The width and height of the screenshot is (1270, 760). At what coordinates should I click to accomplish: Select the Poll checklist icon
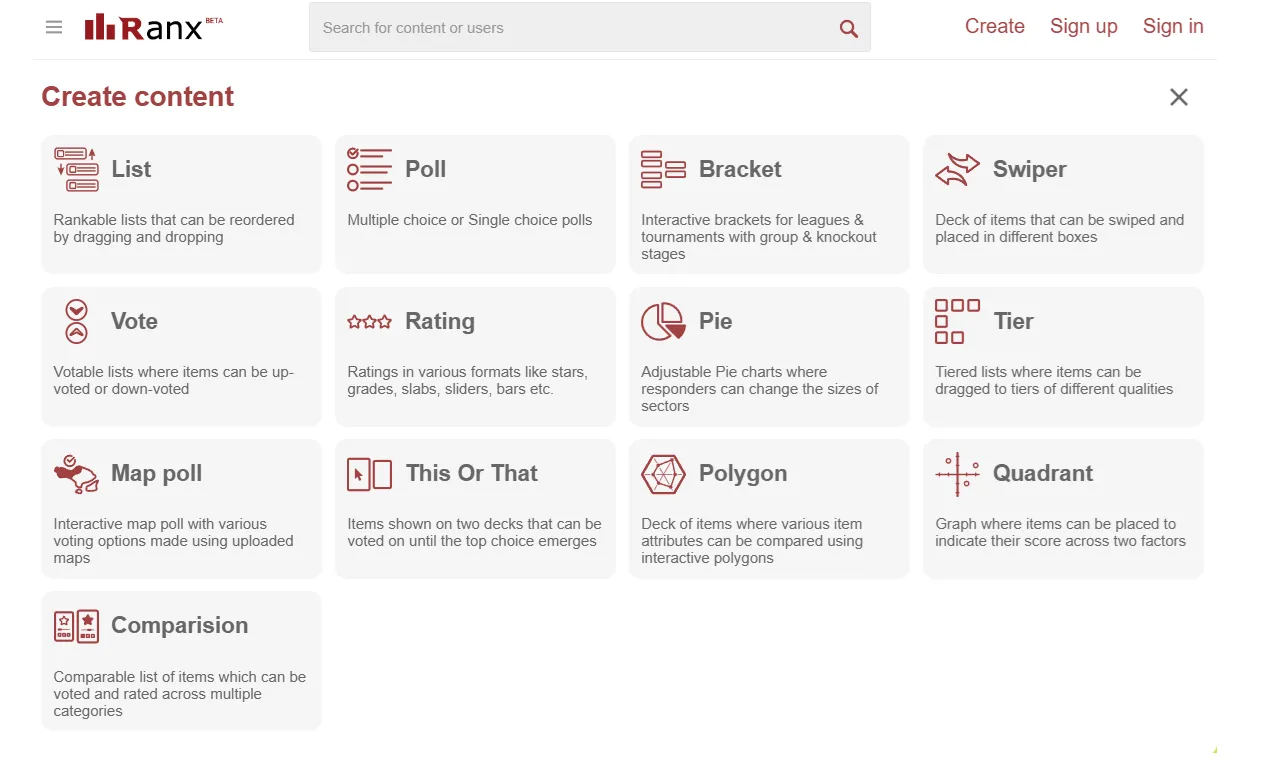point(369,169)
